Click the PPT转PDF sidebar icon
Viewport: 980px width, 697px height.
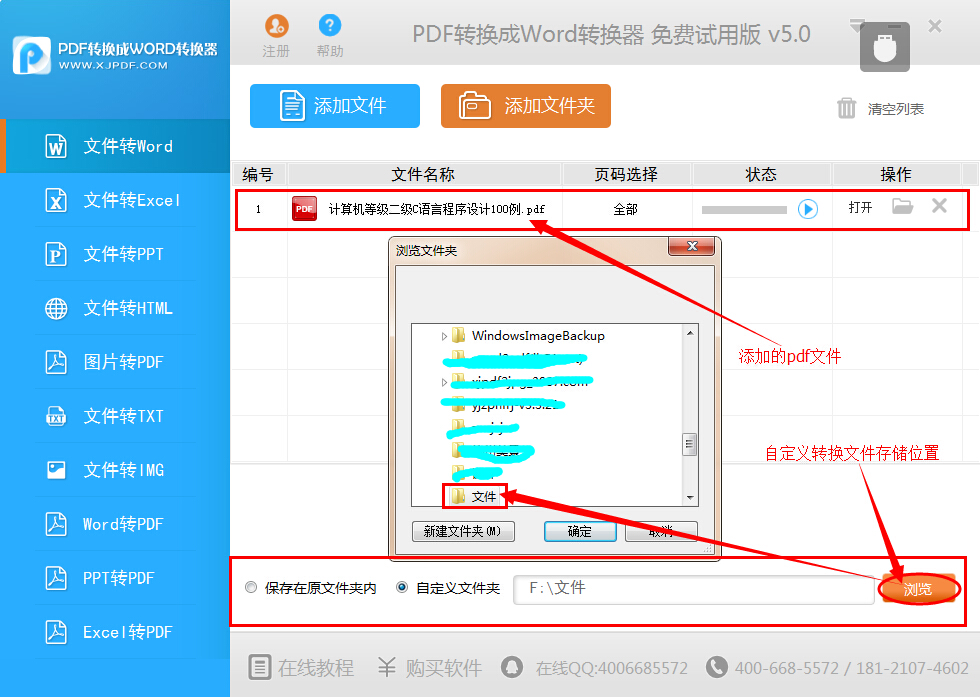(x=56, y=578)
